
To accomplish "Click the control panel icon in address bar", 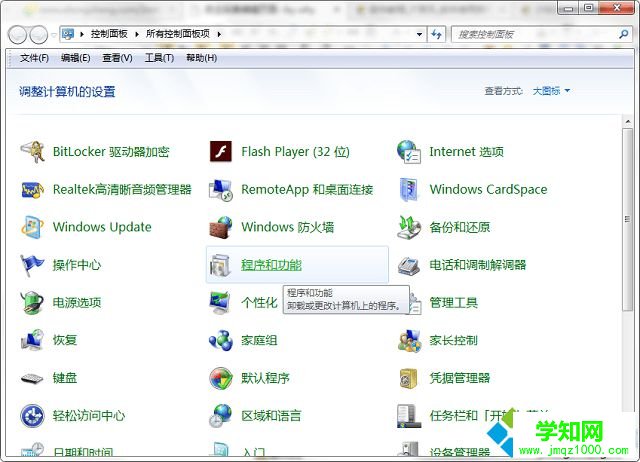I will point(68,34).
